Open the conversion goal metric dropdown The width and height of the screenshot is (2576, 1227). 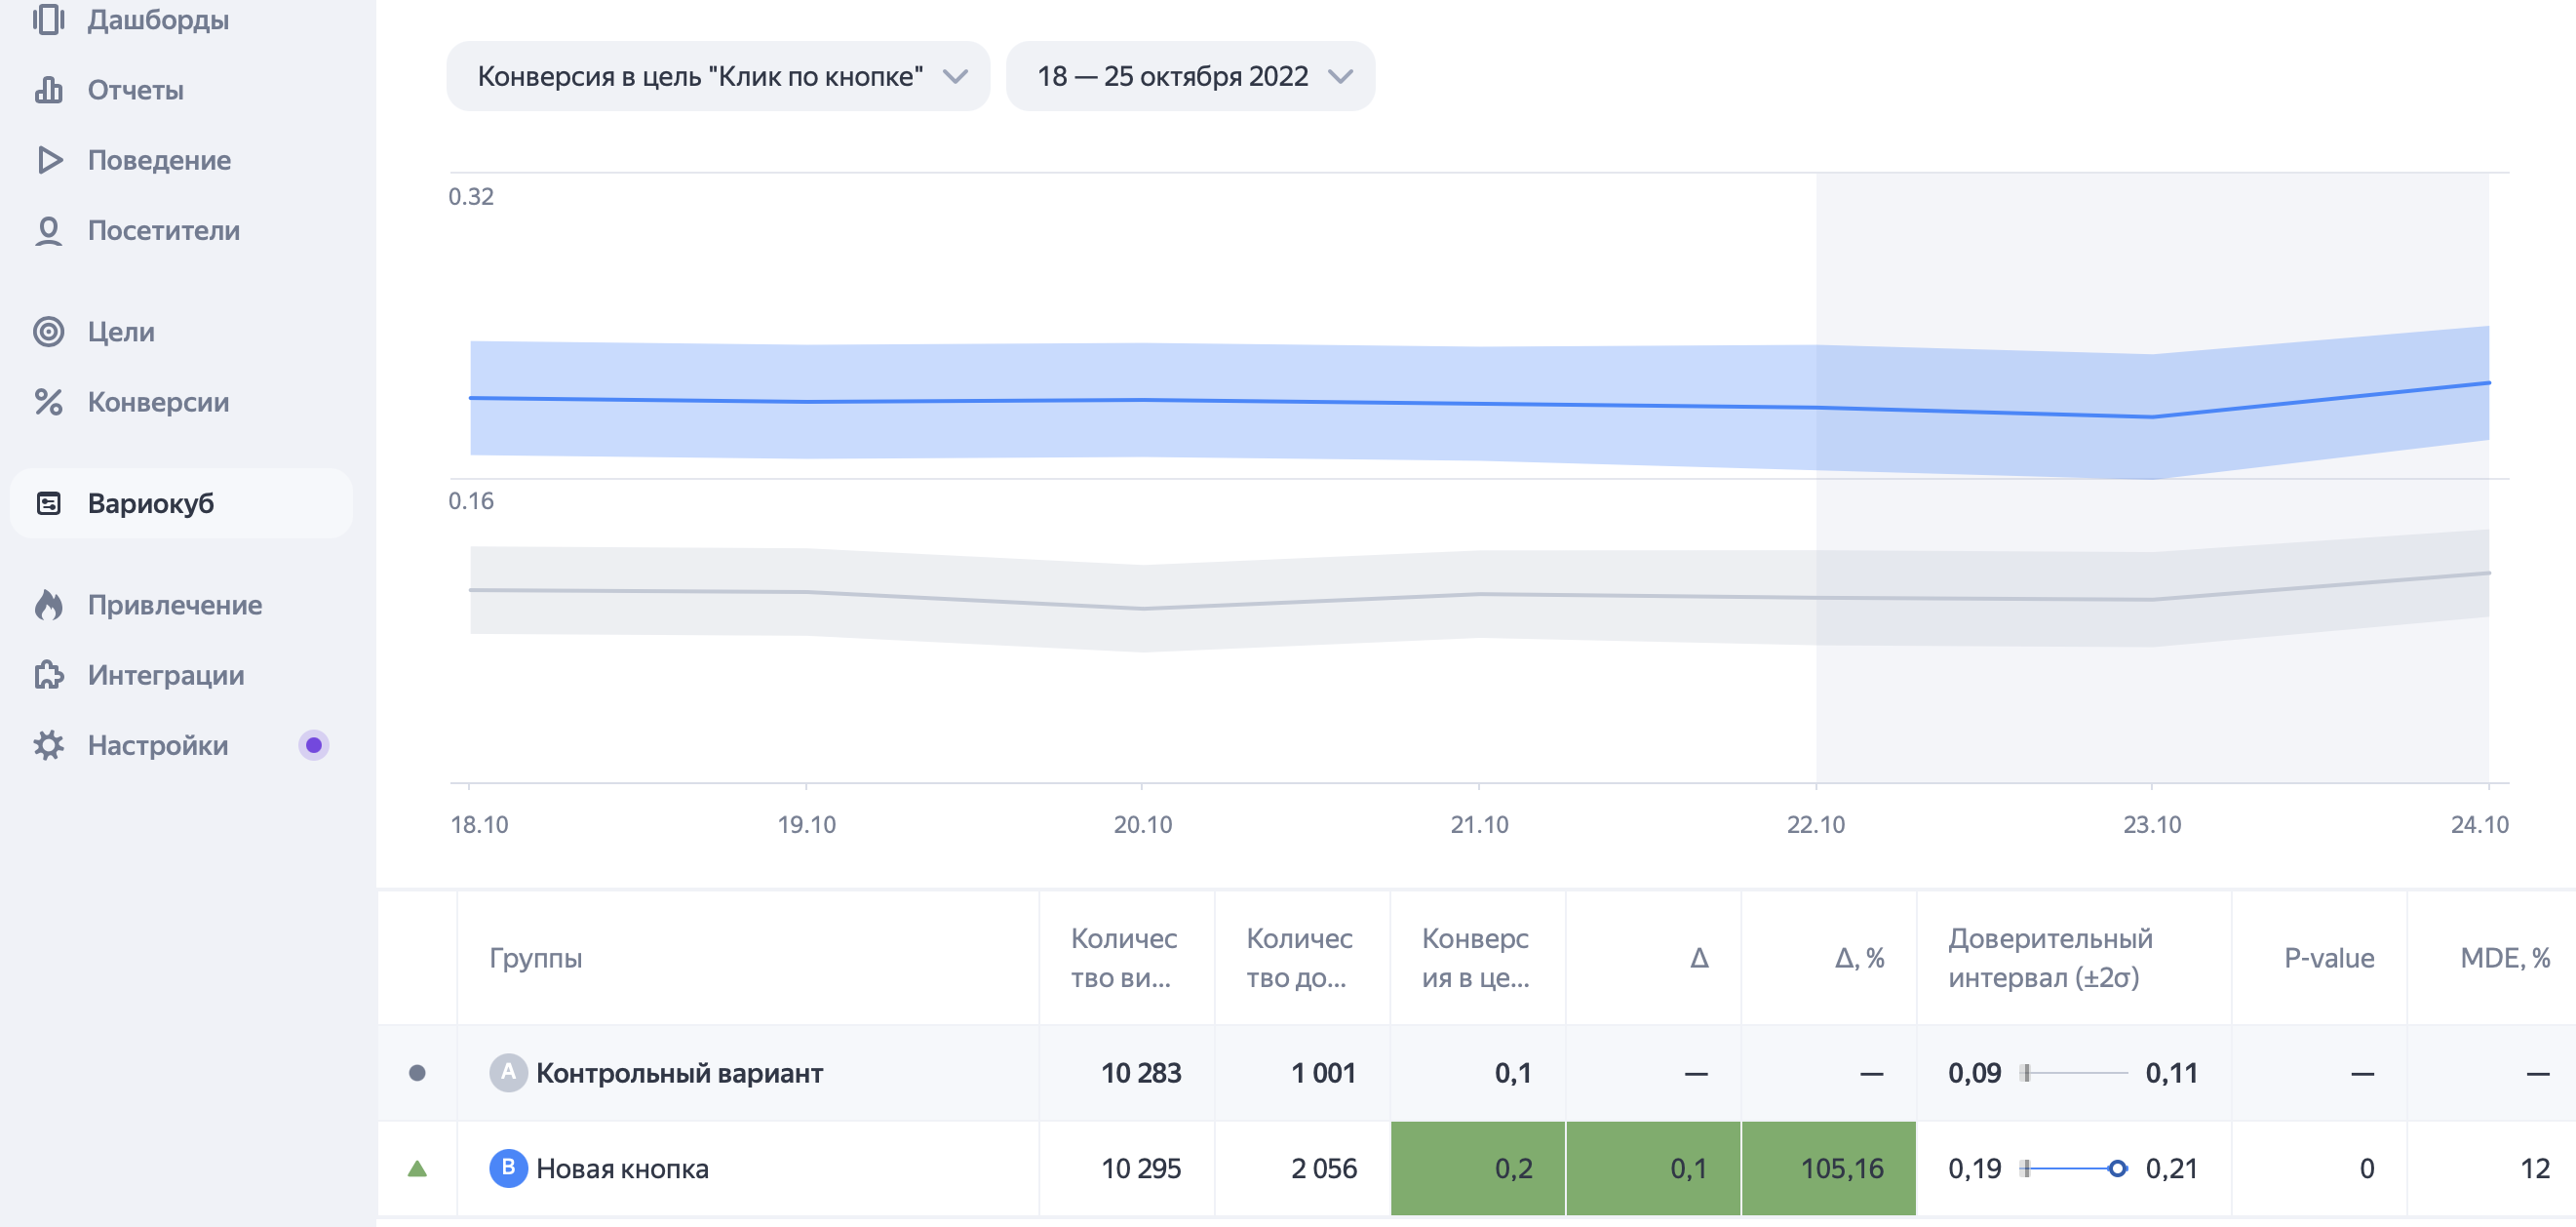[718, 76]
